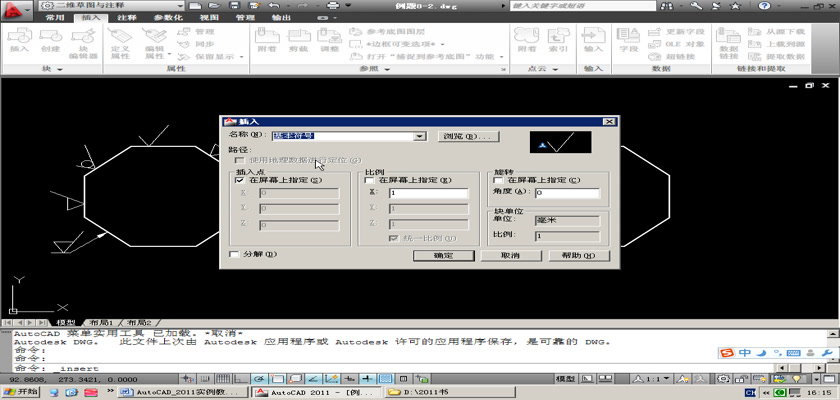This screenshot has height=400, width=840.
Task: Open the 名称 block name dropdown
Action: click(x=420, y=137)
